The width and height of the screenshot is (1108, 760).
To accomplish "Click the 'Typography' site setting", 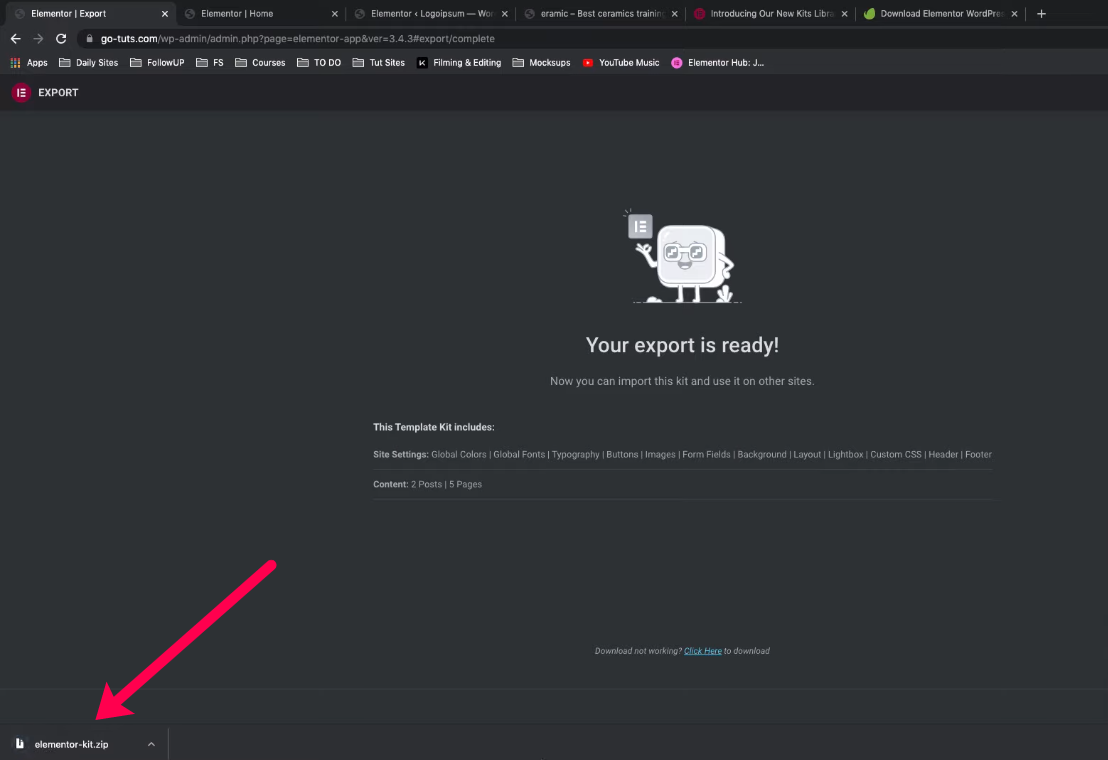I will tap(575, 455).
